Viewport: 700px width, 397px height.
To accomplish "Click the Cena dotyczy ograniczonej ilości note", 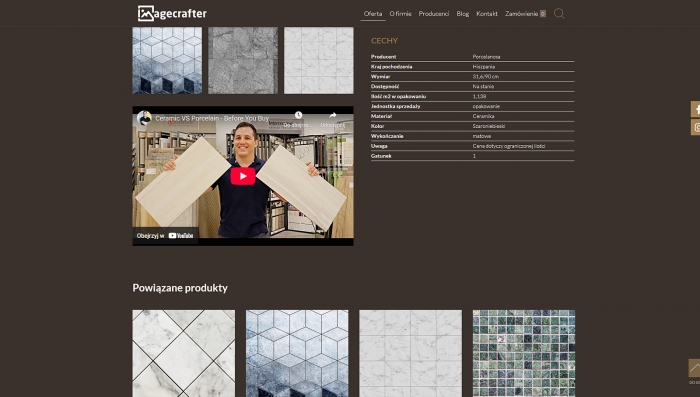I will click(x=509, y=146).
